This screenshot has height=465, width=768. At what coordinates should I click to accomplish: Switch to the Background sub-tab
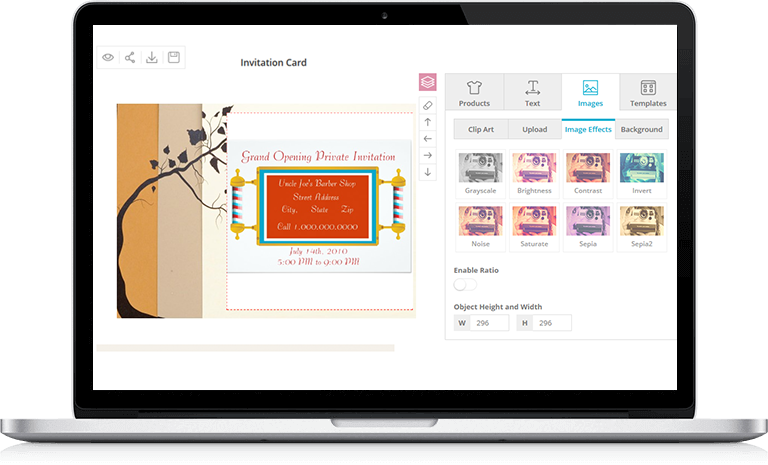641,129
